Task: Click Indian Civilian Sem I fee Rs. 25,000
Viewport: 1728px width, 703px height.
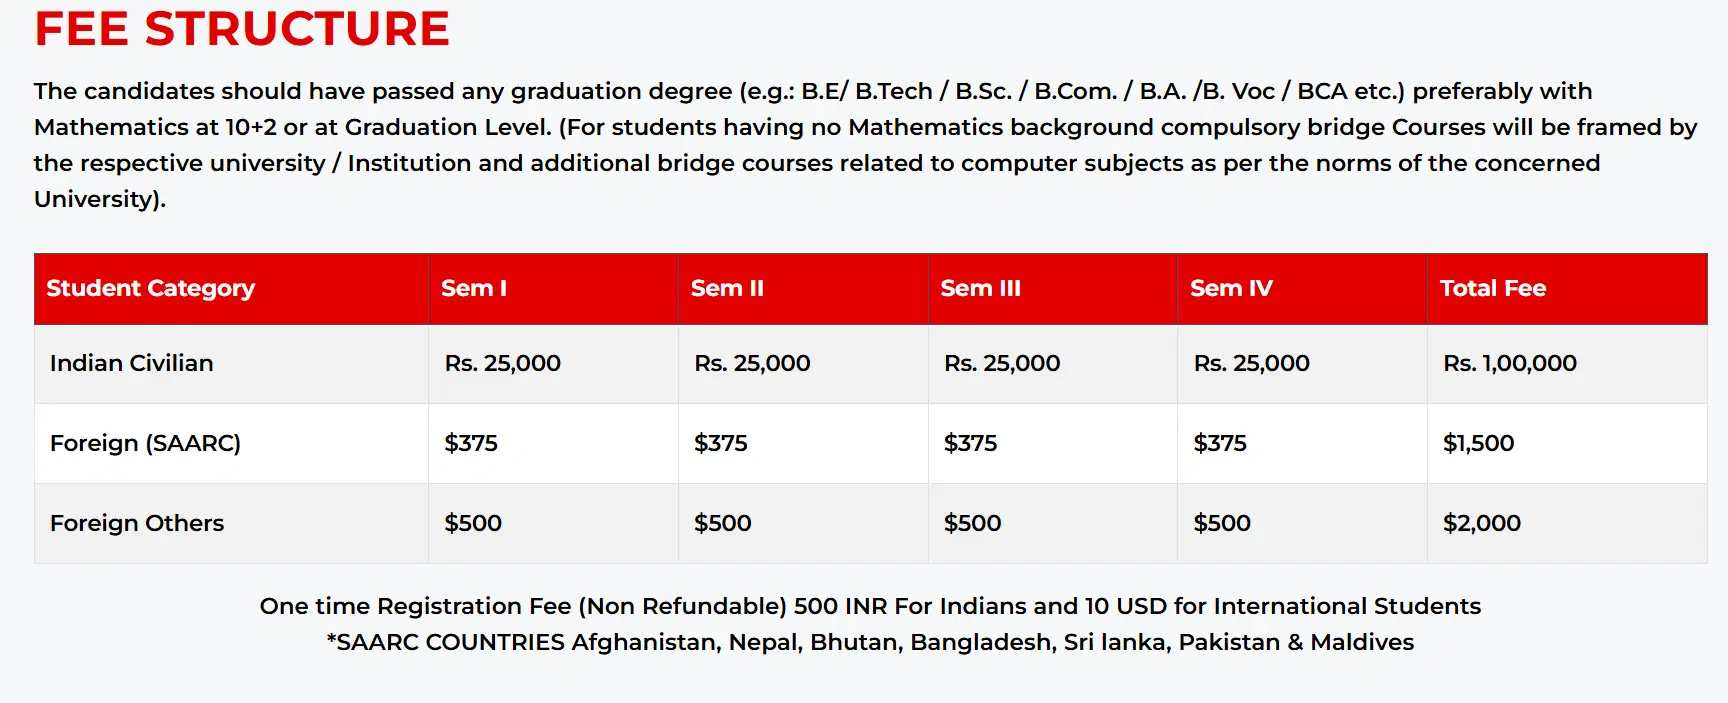Action: tap(502, 363)
